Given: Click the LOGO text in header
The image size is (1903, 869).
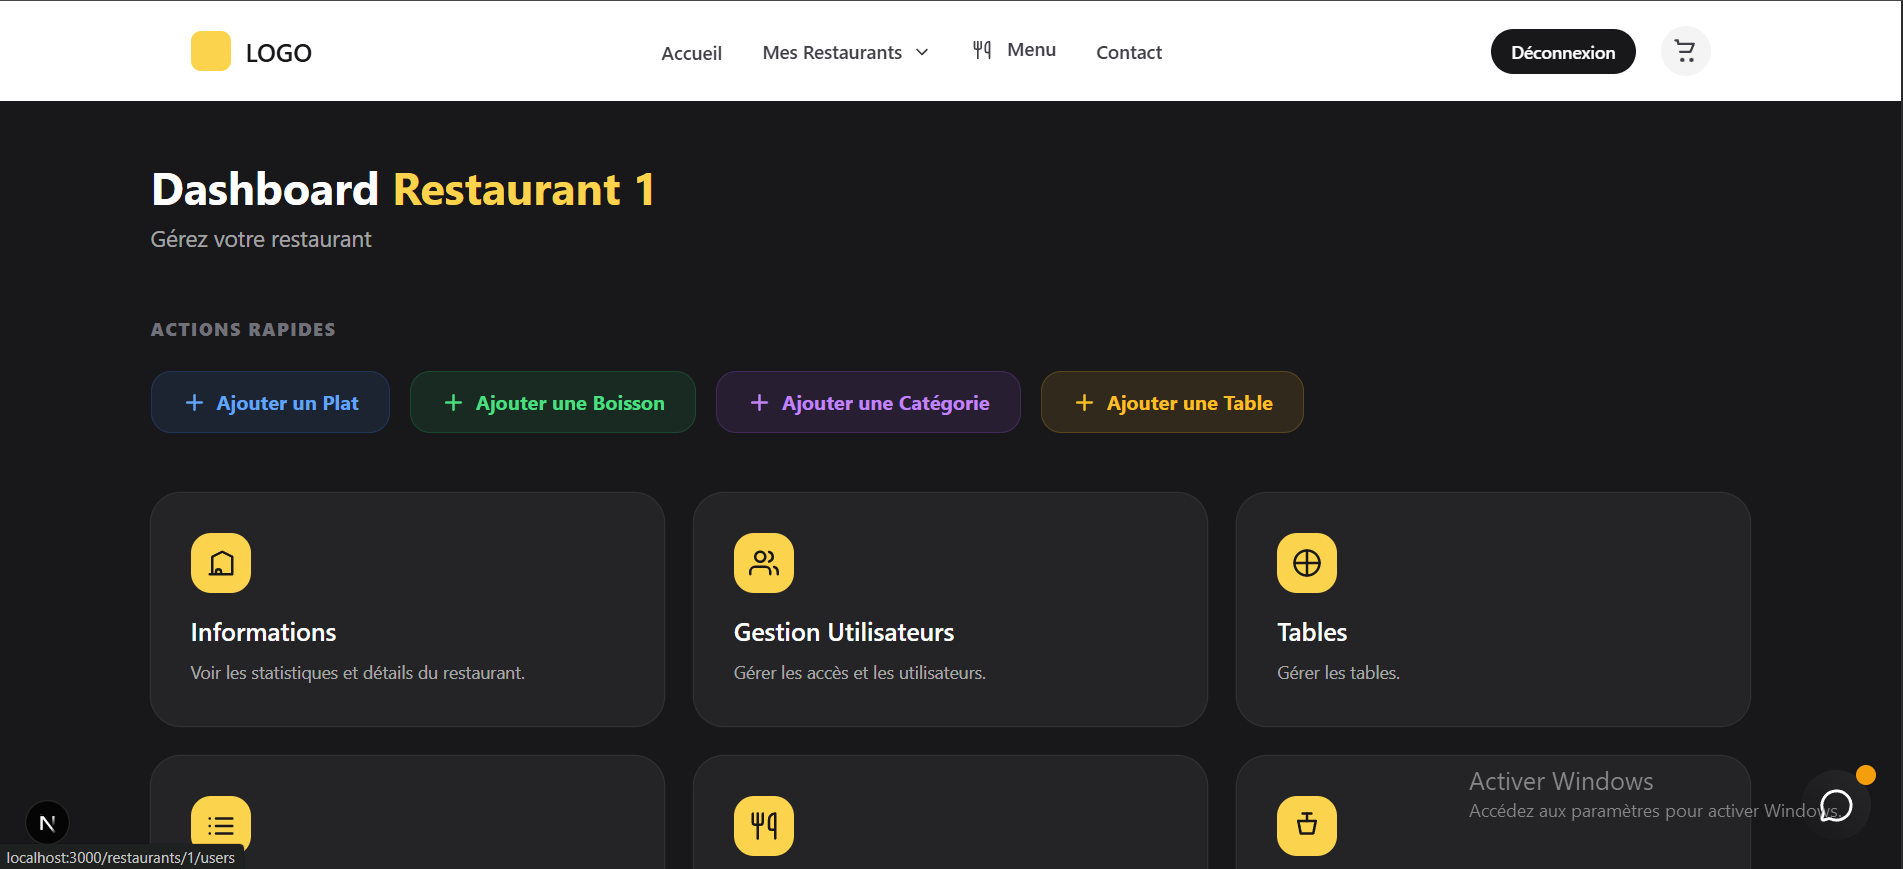Looking at the screenshot, I should tap(279, 53).
